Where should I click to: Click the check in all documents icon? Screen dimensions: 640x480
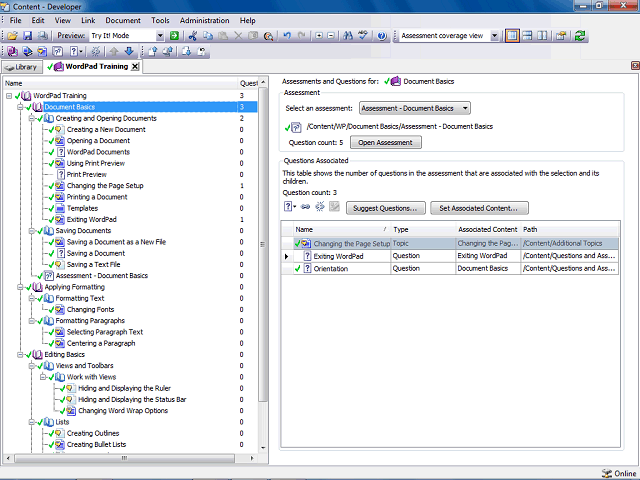167,51
